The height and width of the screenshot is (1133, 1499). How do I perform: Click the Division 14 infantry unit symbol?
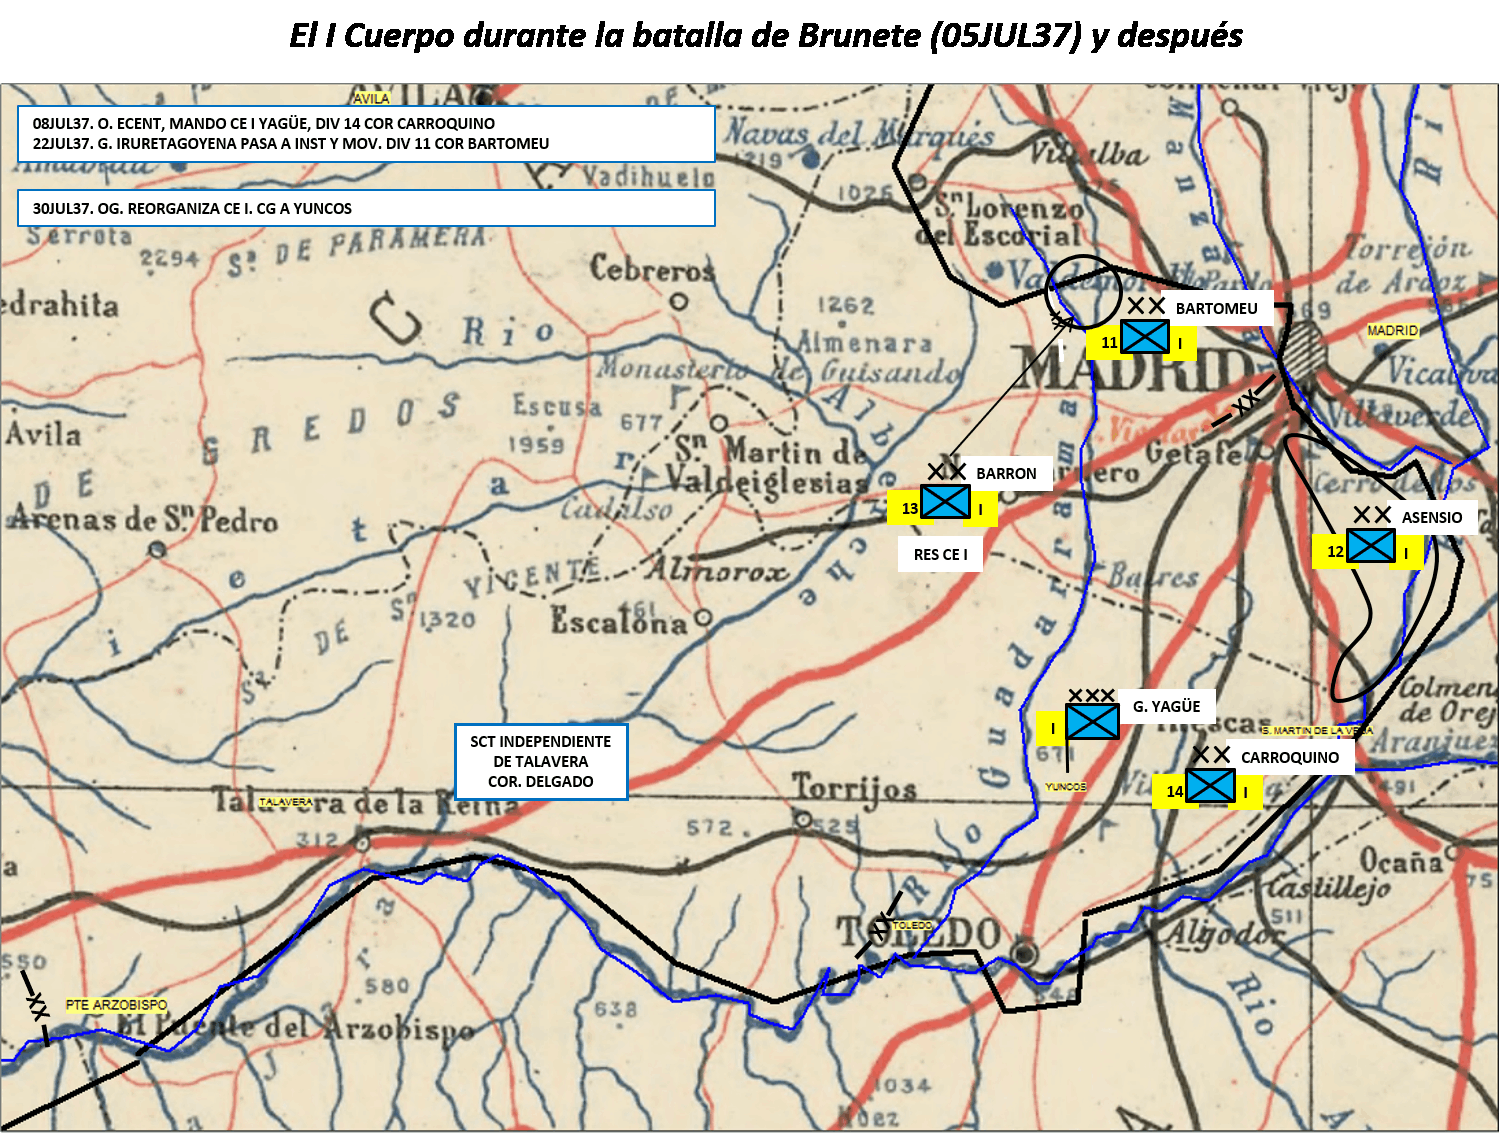pyautogui.click(x=1210, y=785)
